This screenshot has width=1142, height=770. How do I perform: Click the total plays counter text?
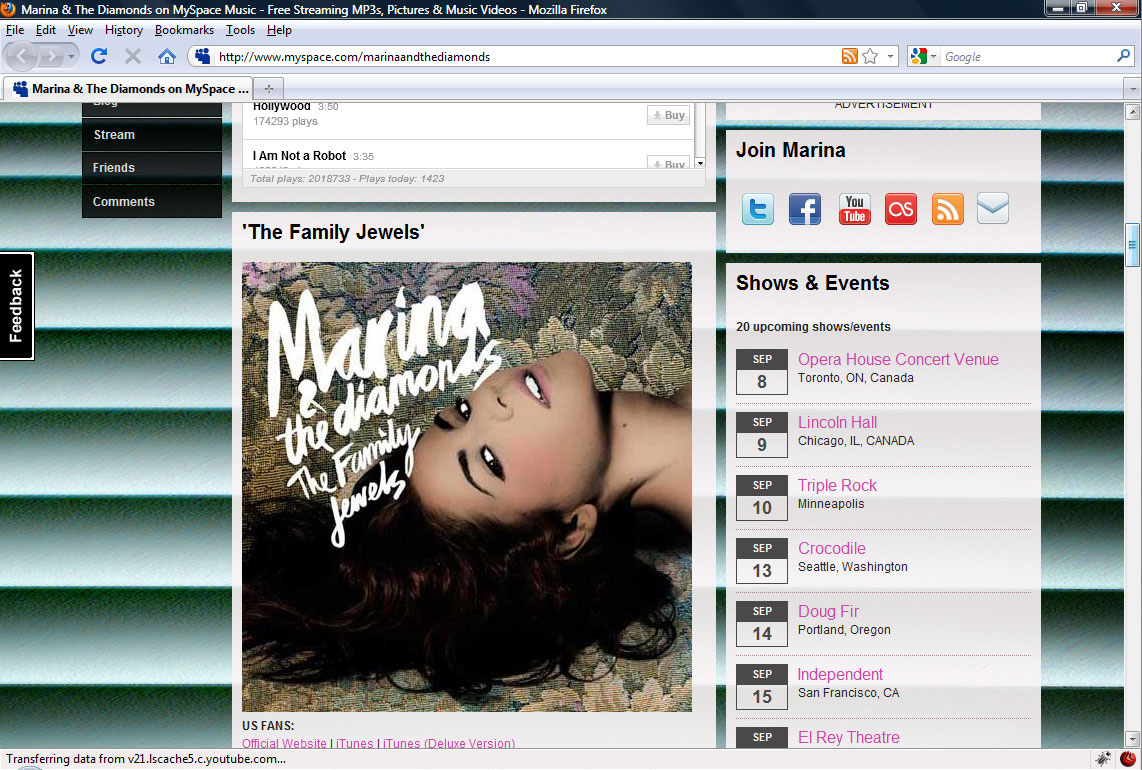pos(347,178)
